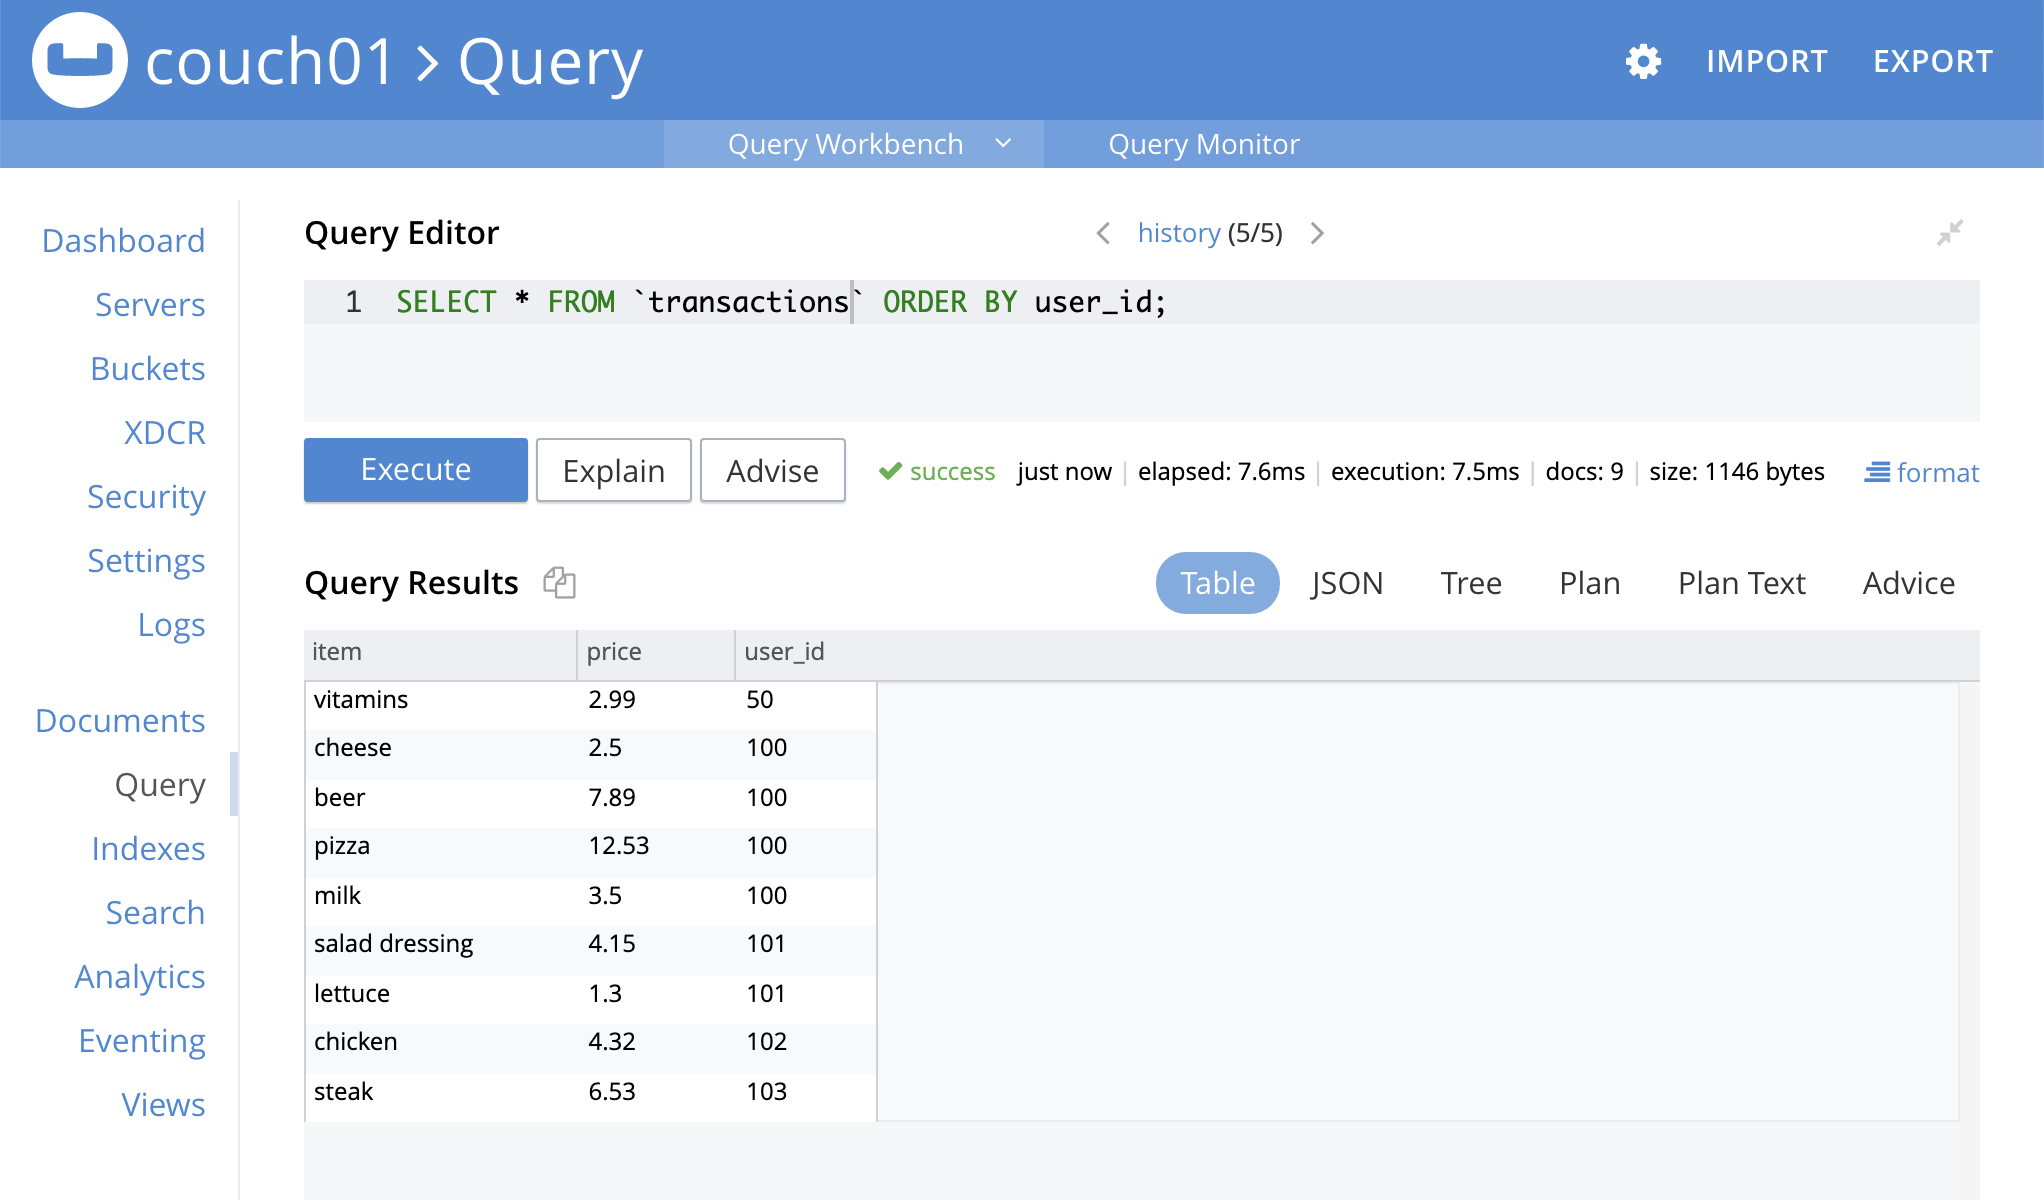Open Search in sidebar
The image size is (2044, 1200).
pyautogui.click(x=155, y=913)
